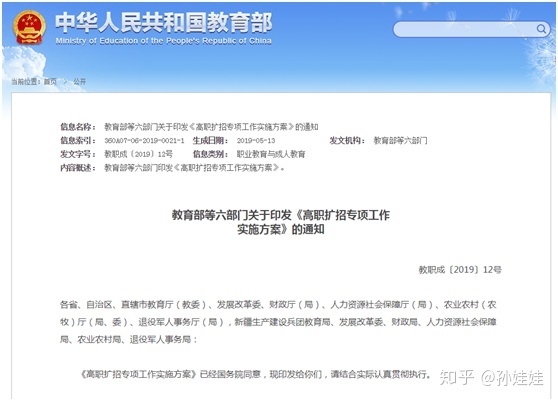Image resolution: width=558 pixels, height=401 pixels.
Task: Click the breadcrumb arrow separator
Action: coord(65,81)
